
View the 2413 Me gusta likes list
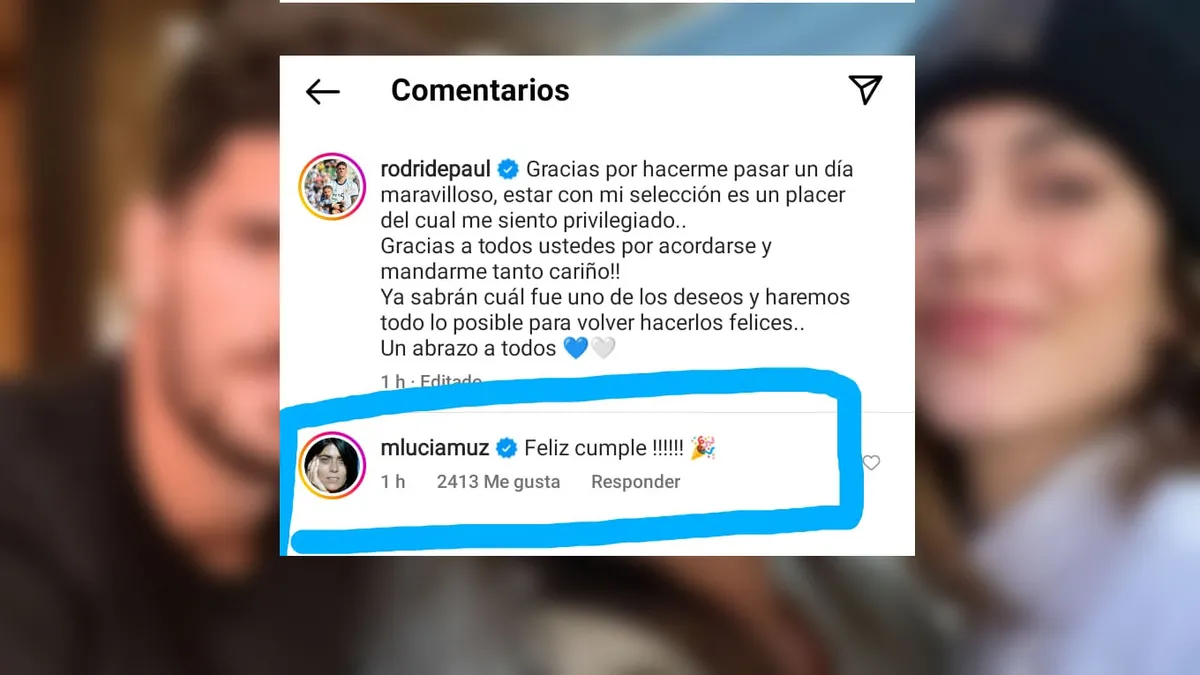pyautogui.click(x=498, y=482)
